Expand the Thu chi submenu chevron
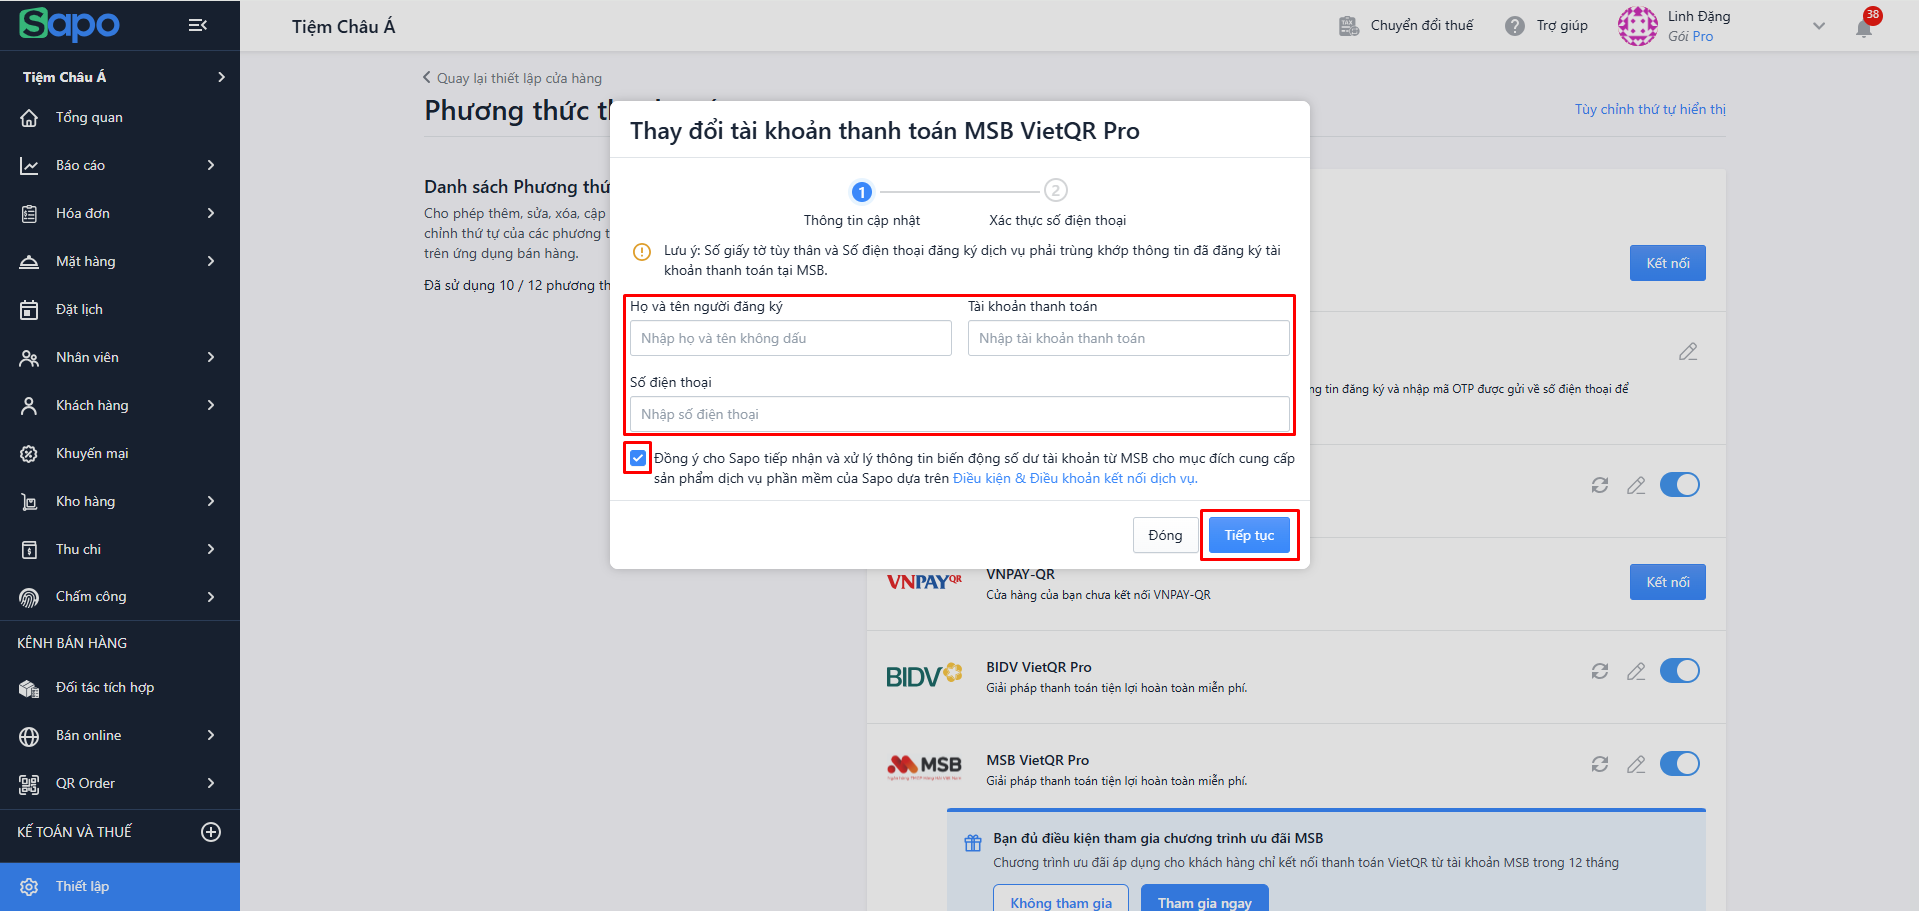Viewport: 1919px width, 911px height. (x=211, y=549)
